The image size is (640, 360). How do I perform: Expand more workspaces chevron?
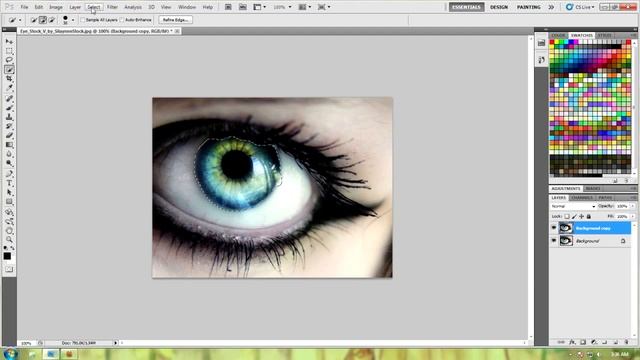coord(551,7)
